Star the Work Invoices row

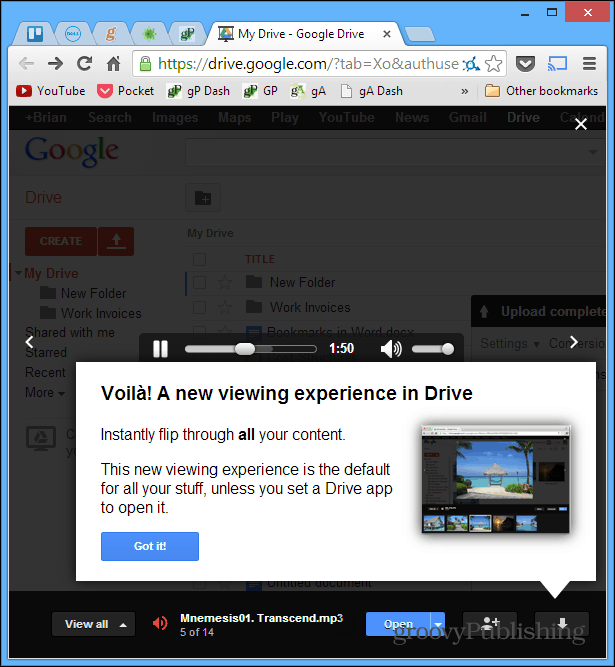pyautogui.click(x=225, y=307)
